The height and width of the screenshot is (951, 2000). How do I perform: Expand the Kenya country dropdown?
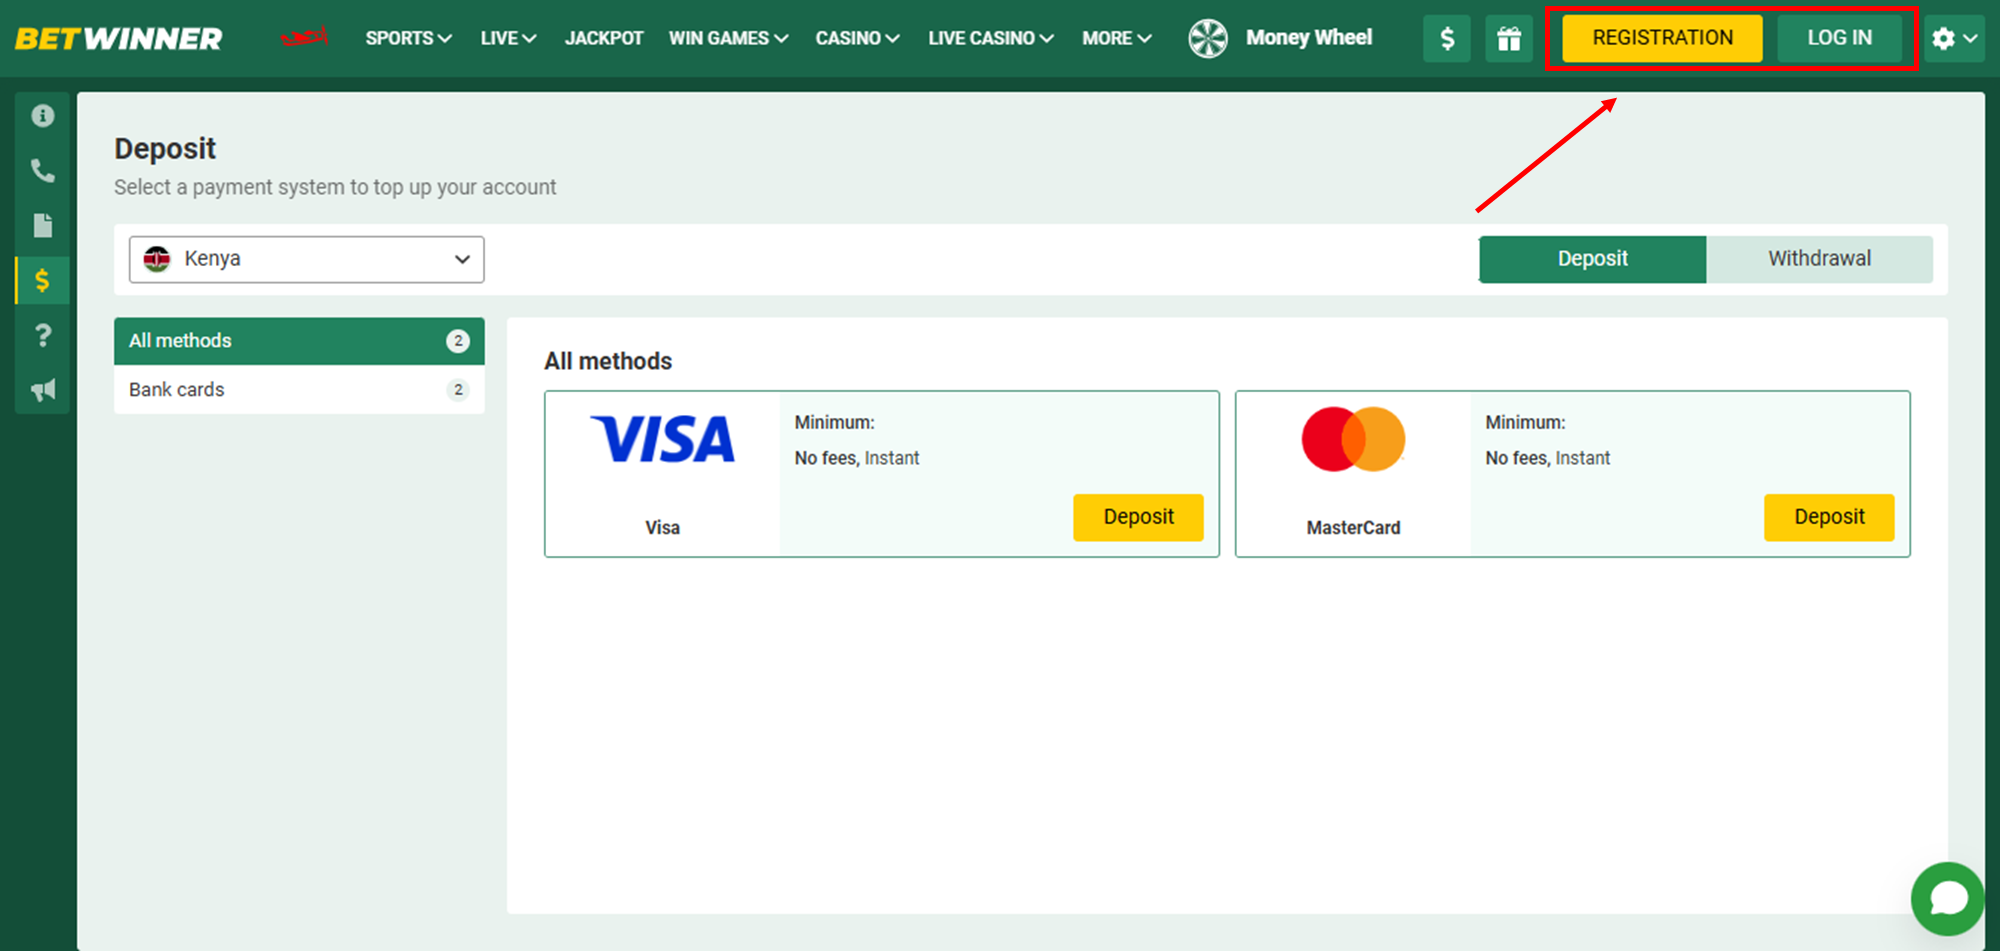pos(306,259)
